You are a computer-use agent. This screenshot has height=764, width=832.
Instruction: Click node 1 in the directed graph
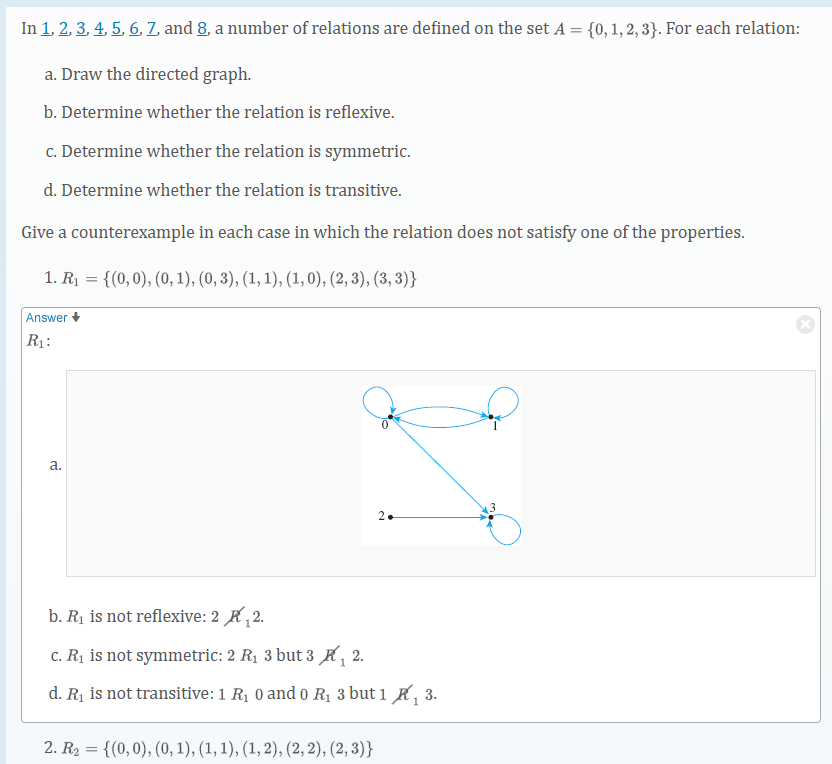tap(490, 416)
